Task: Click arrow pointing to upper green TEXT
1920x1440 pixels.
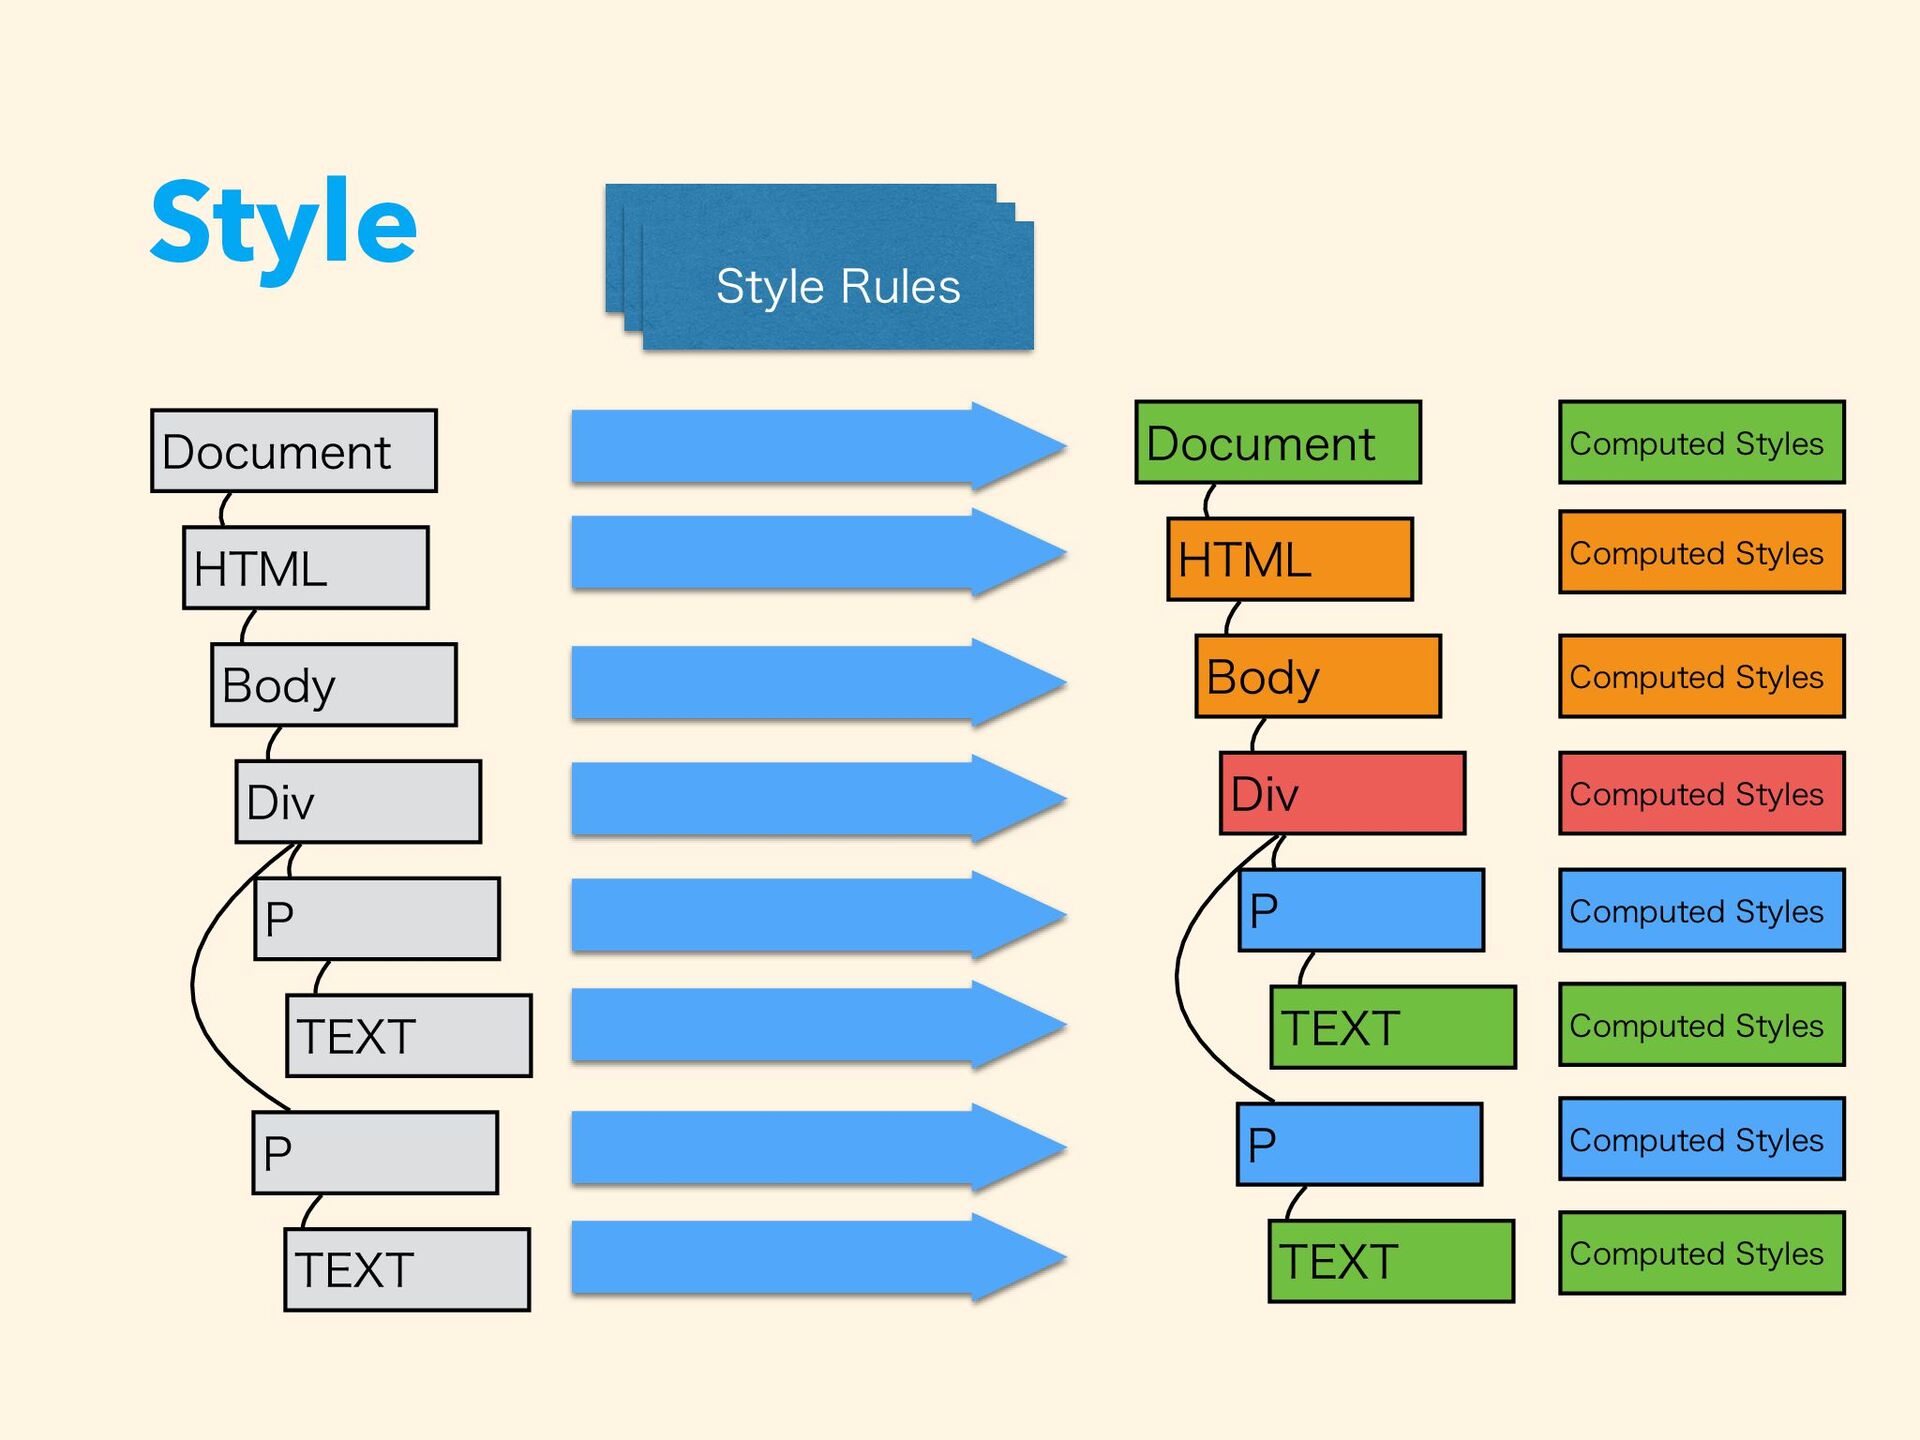Action: point(818,1025)
